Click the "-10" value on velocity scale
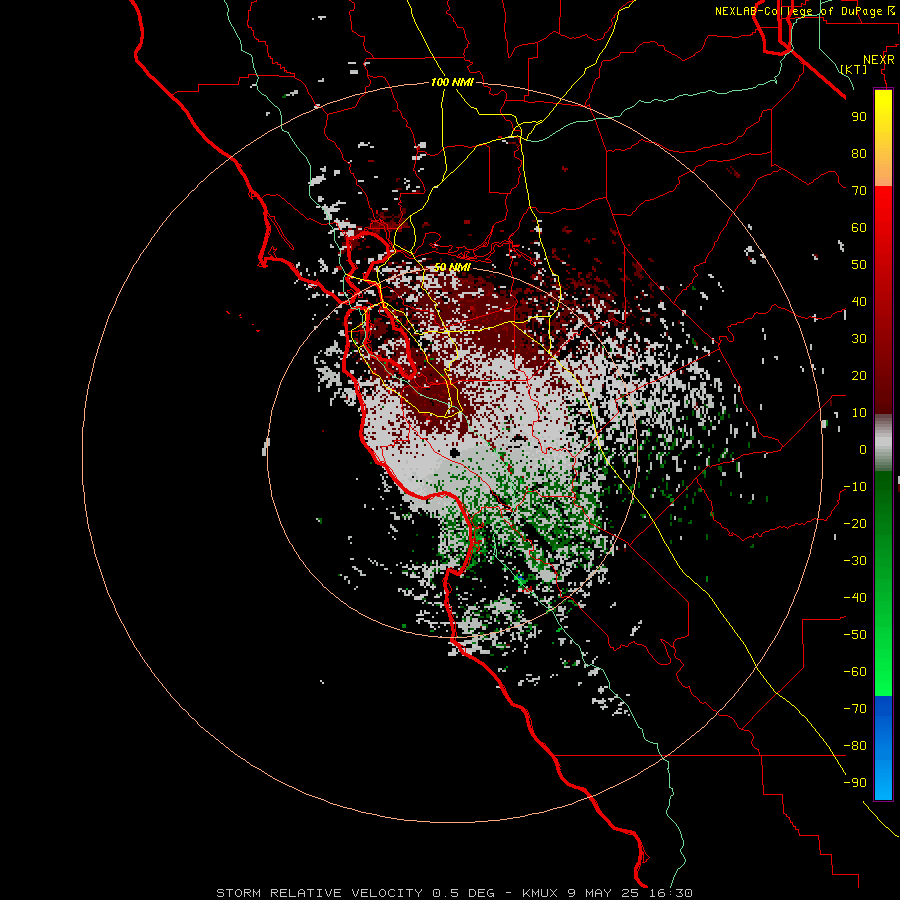Screen dimensions: 900x900 click(855, 487)
